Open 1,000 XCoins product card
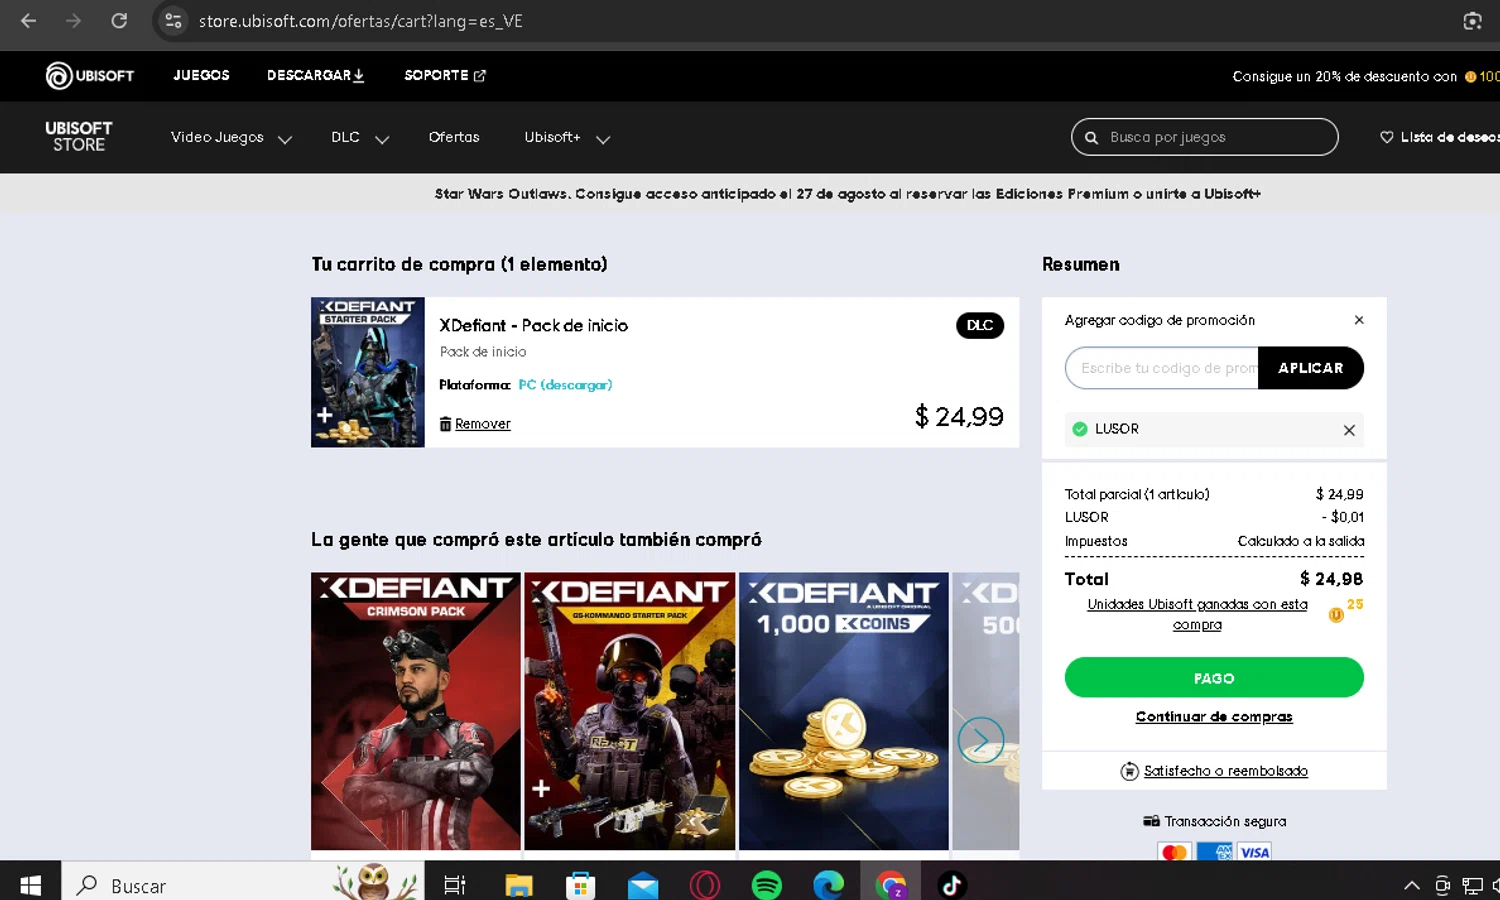This screenshot has height=900, width=1500. point(844,711)
